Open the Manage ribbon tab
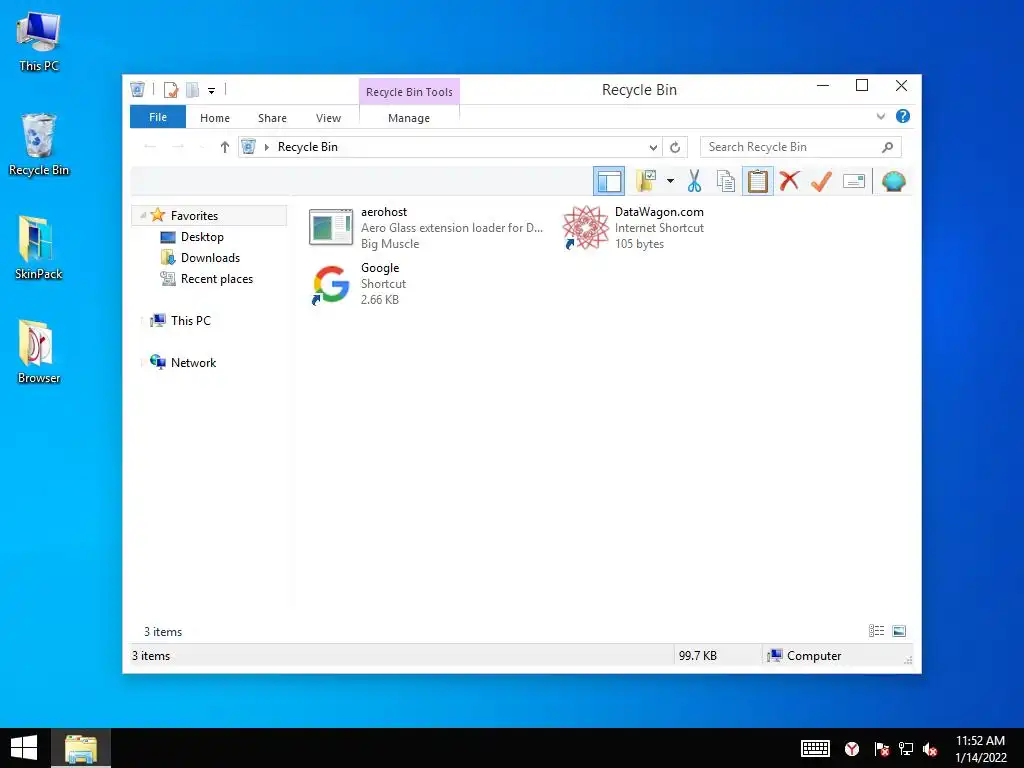This screenshot has width=1024, height=768. click(409, 118)
